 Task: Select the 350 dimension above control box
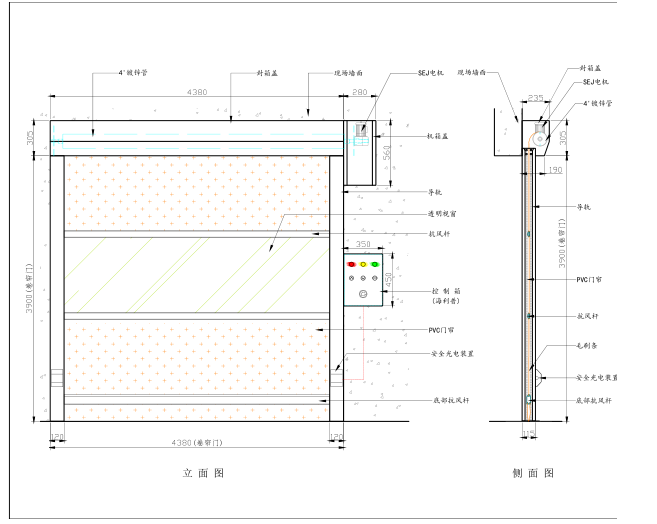[x=362, y=244]
